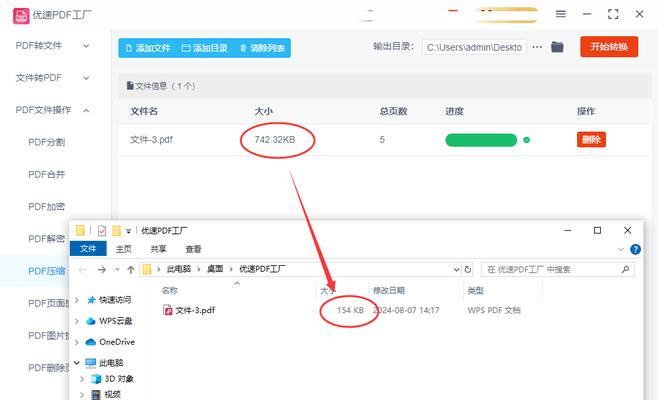Click 清除列表 to clear the list
Viewport: 658px width, 400px height.
click(x=262, y=48)
